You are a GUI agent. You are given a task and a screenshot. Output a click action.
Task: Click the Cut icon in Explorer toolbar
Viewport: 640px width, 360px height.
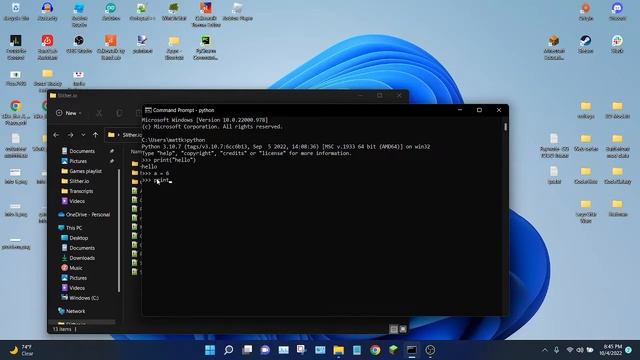tap(99, 113)
